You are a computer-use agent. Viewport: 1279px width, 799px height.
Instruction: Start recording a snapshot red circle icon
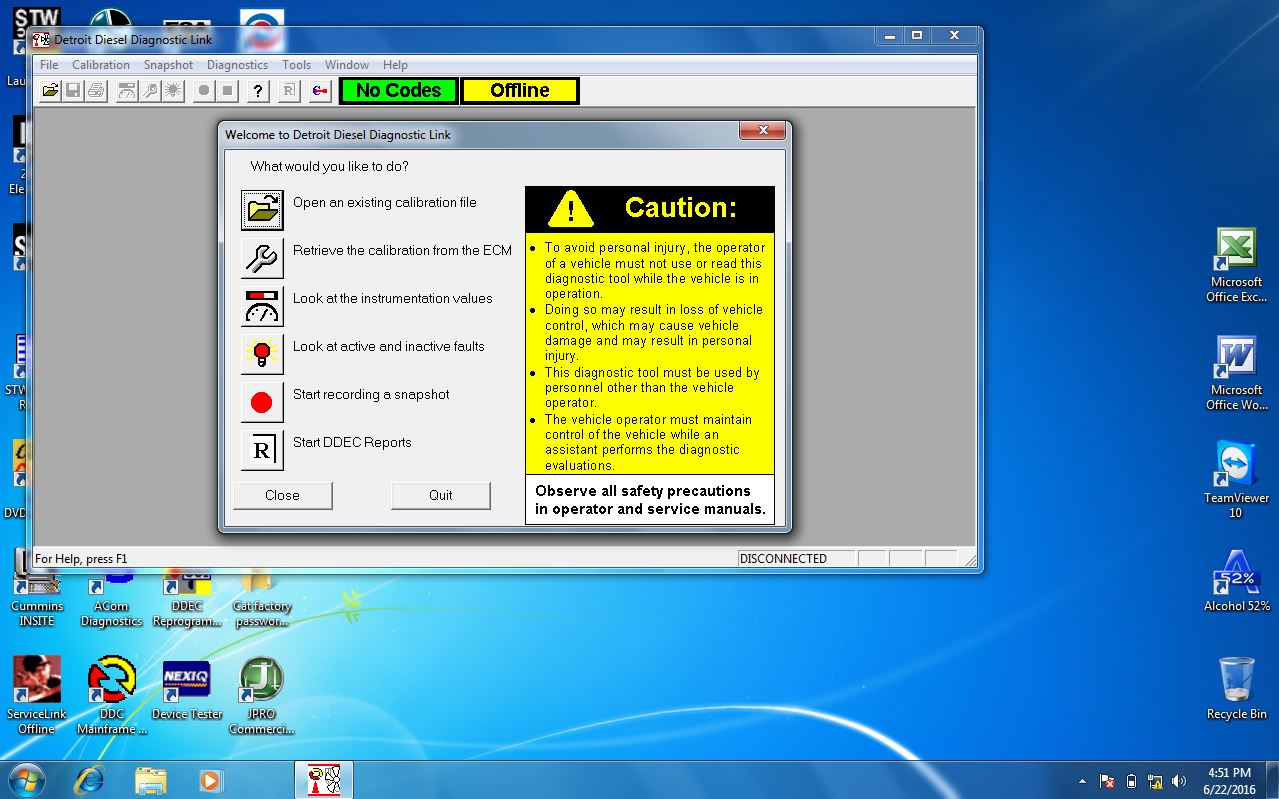260,402
